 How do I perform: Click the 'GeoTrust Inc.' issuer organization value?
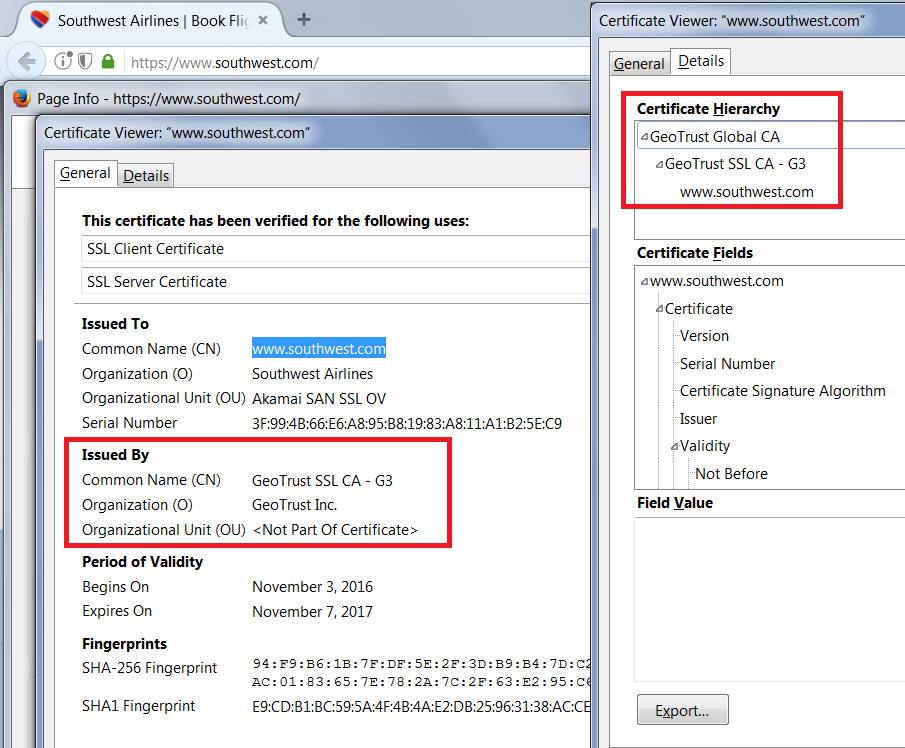pyautogui.click(x=294, y=505)
